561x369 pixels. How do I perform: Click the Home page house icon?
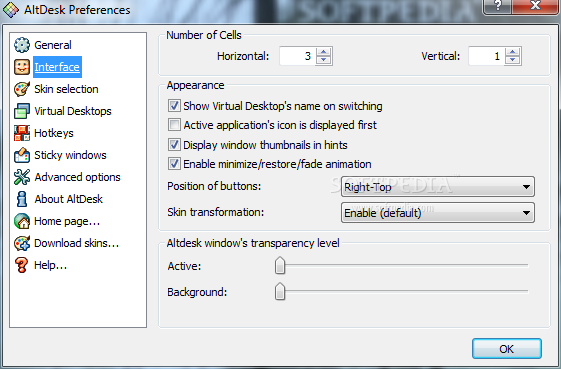click(22, 221)
